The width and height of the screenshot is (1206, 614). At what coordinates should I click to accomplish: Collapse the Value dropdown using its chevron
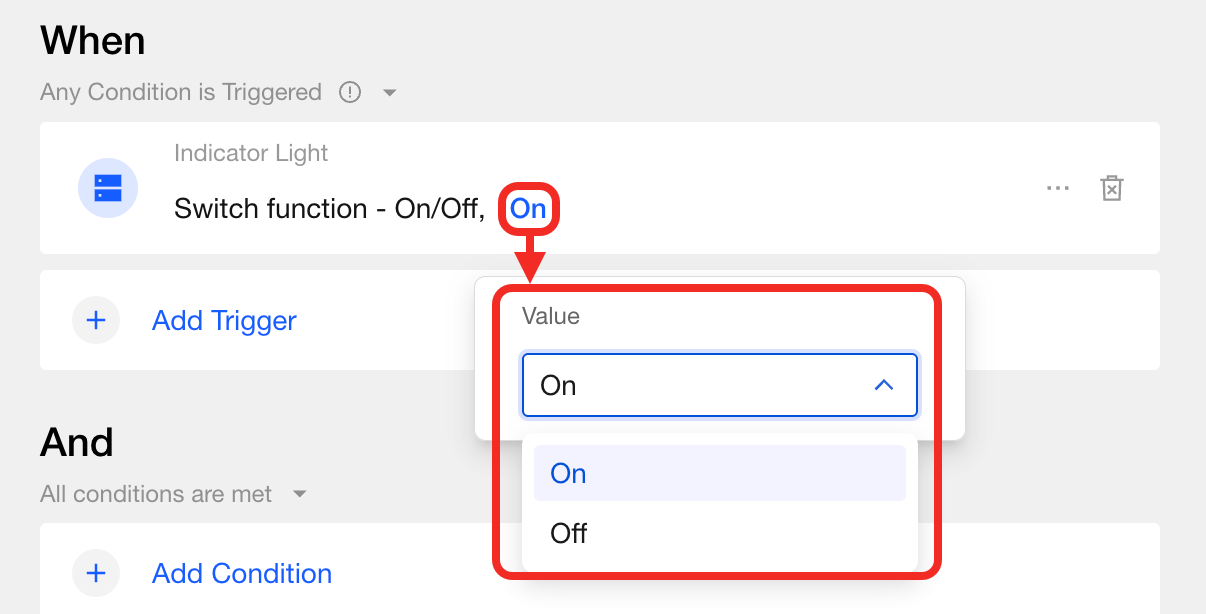[x=884, y=385]
